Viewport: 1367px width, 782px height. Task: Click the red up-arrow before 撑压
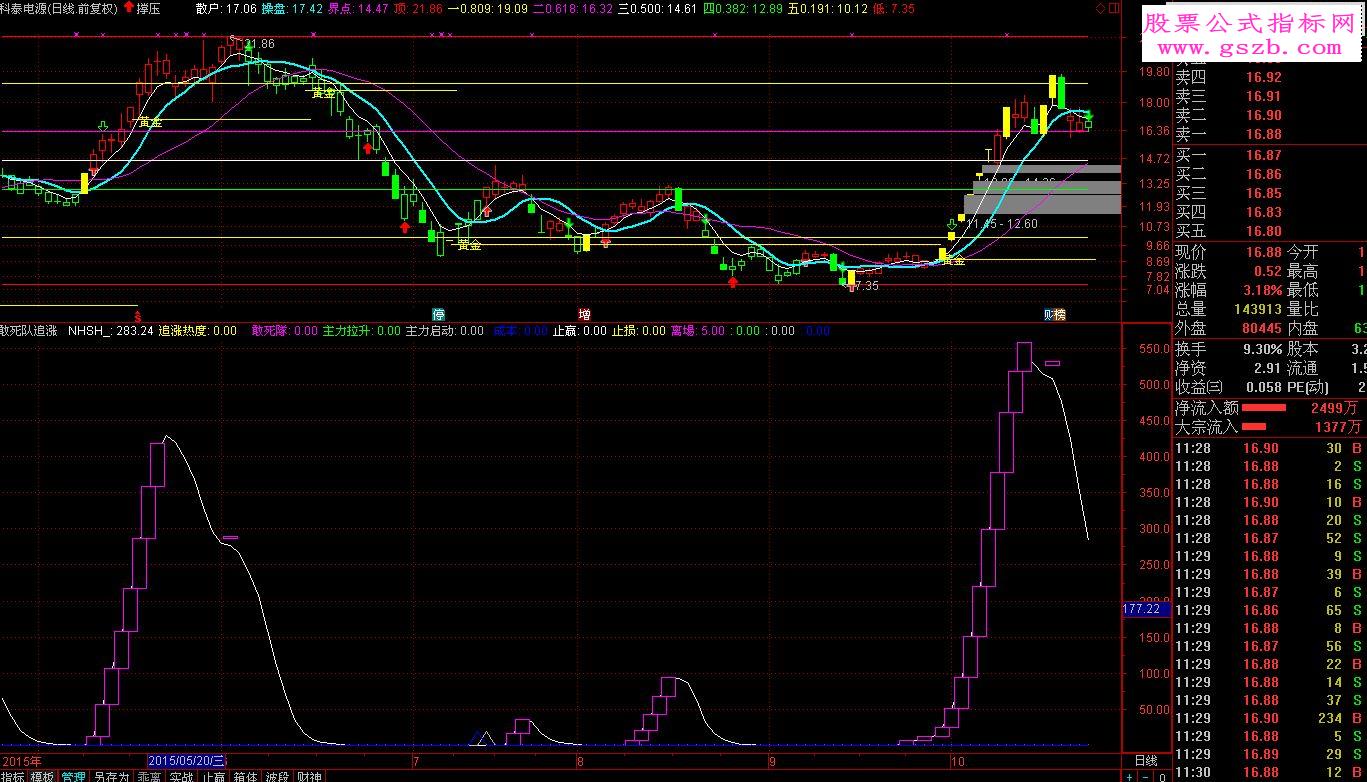(x=128, y=8)
